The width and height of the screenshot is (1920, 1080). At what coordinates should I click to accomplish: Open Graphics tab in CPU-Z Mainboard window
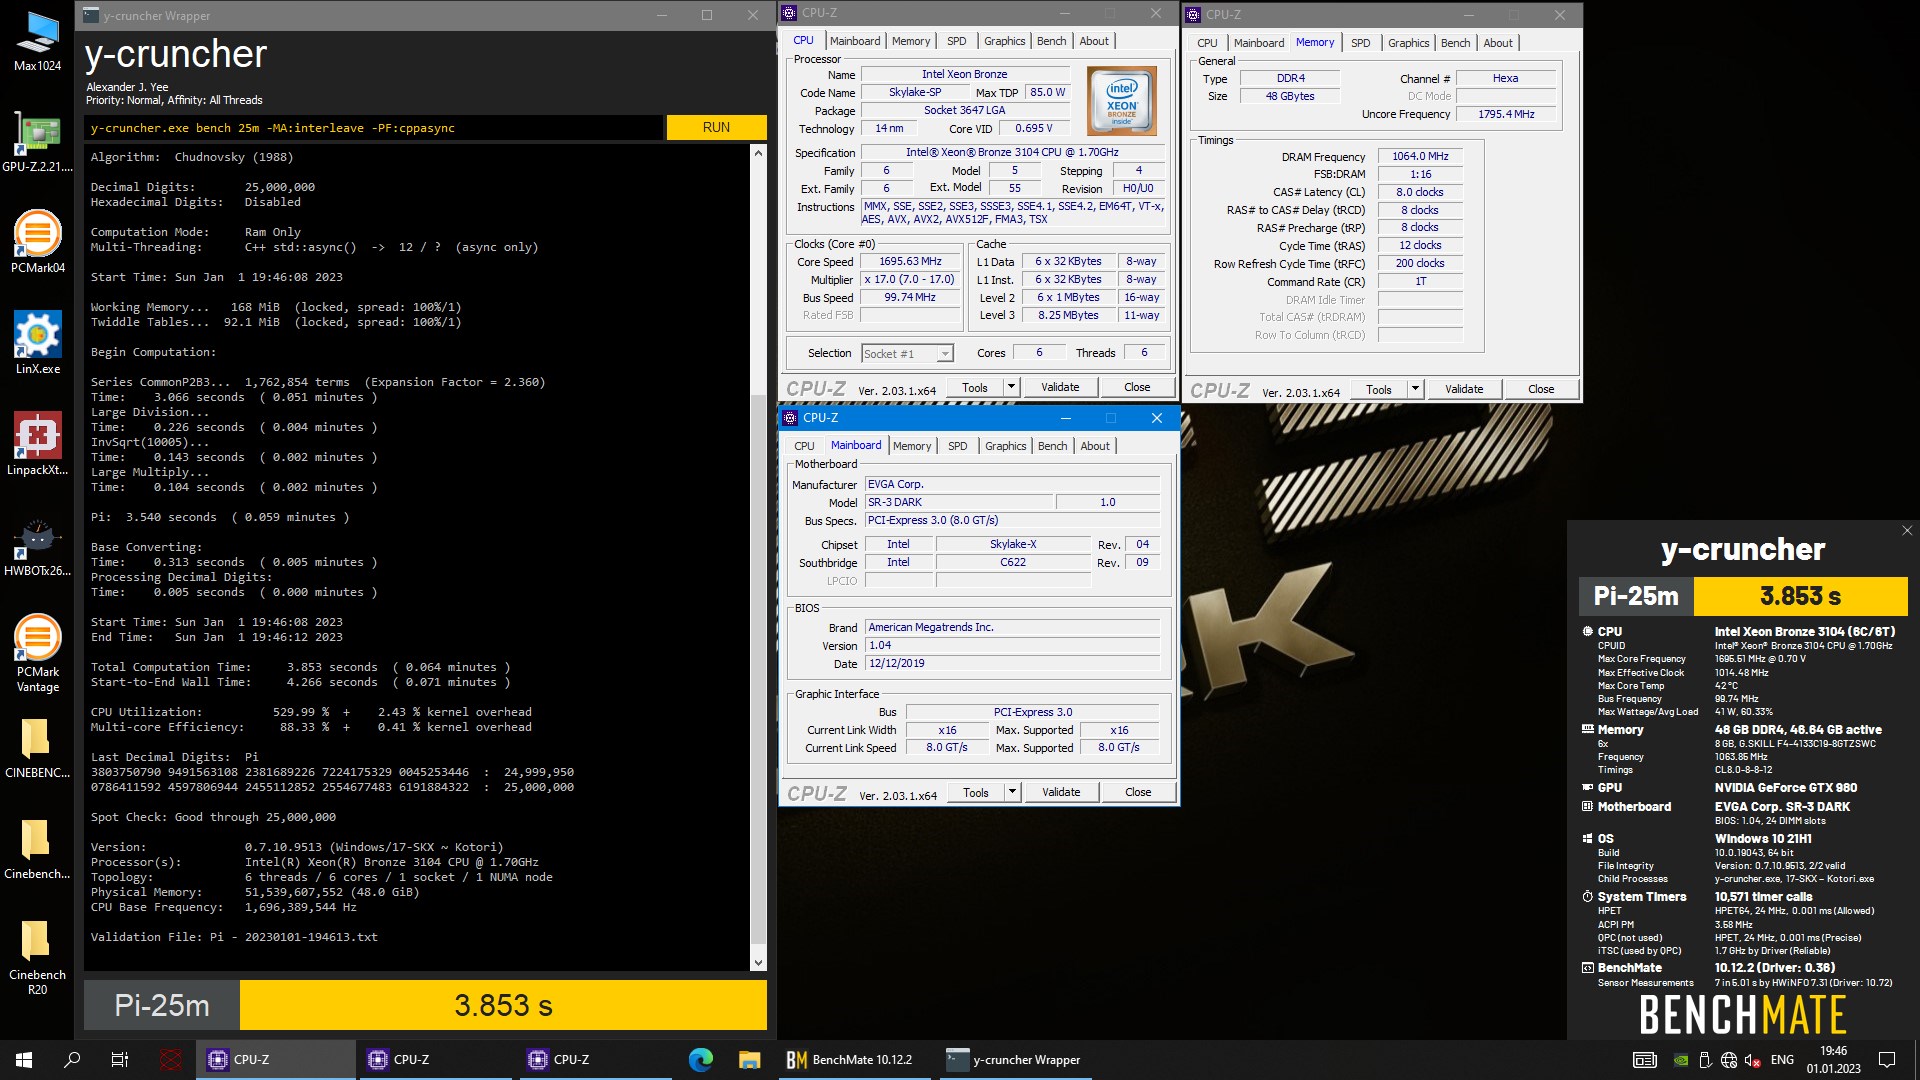1005,446
